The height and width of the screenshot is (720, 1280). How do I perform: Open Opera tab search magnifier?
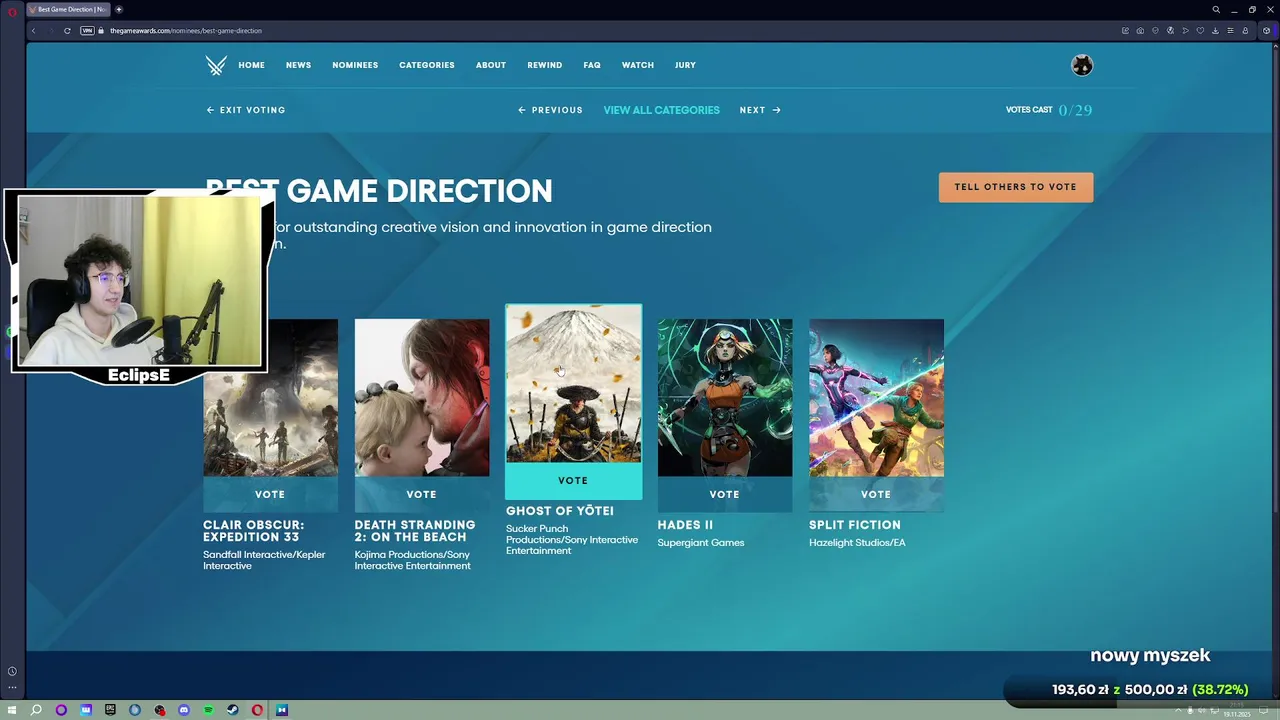[x=1216, y=9]
